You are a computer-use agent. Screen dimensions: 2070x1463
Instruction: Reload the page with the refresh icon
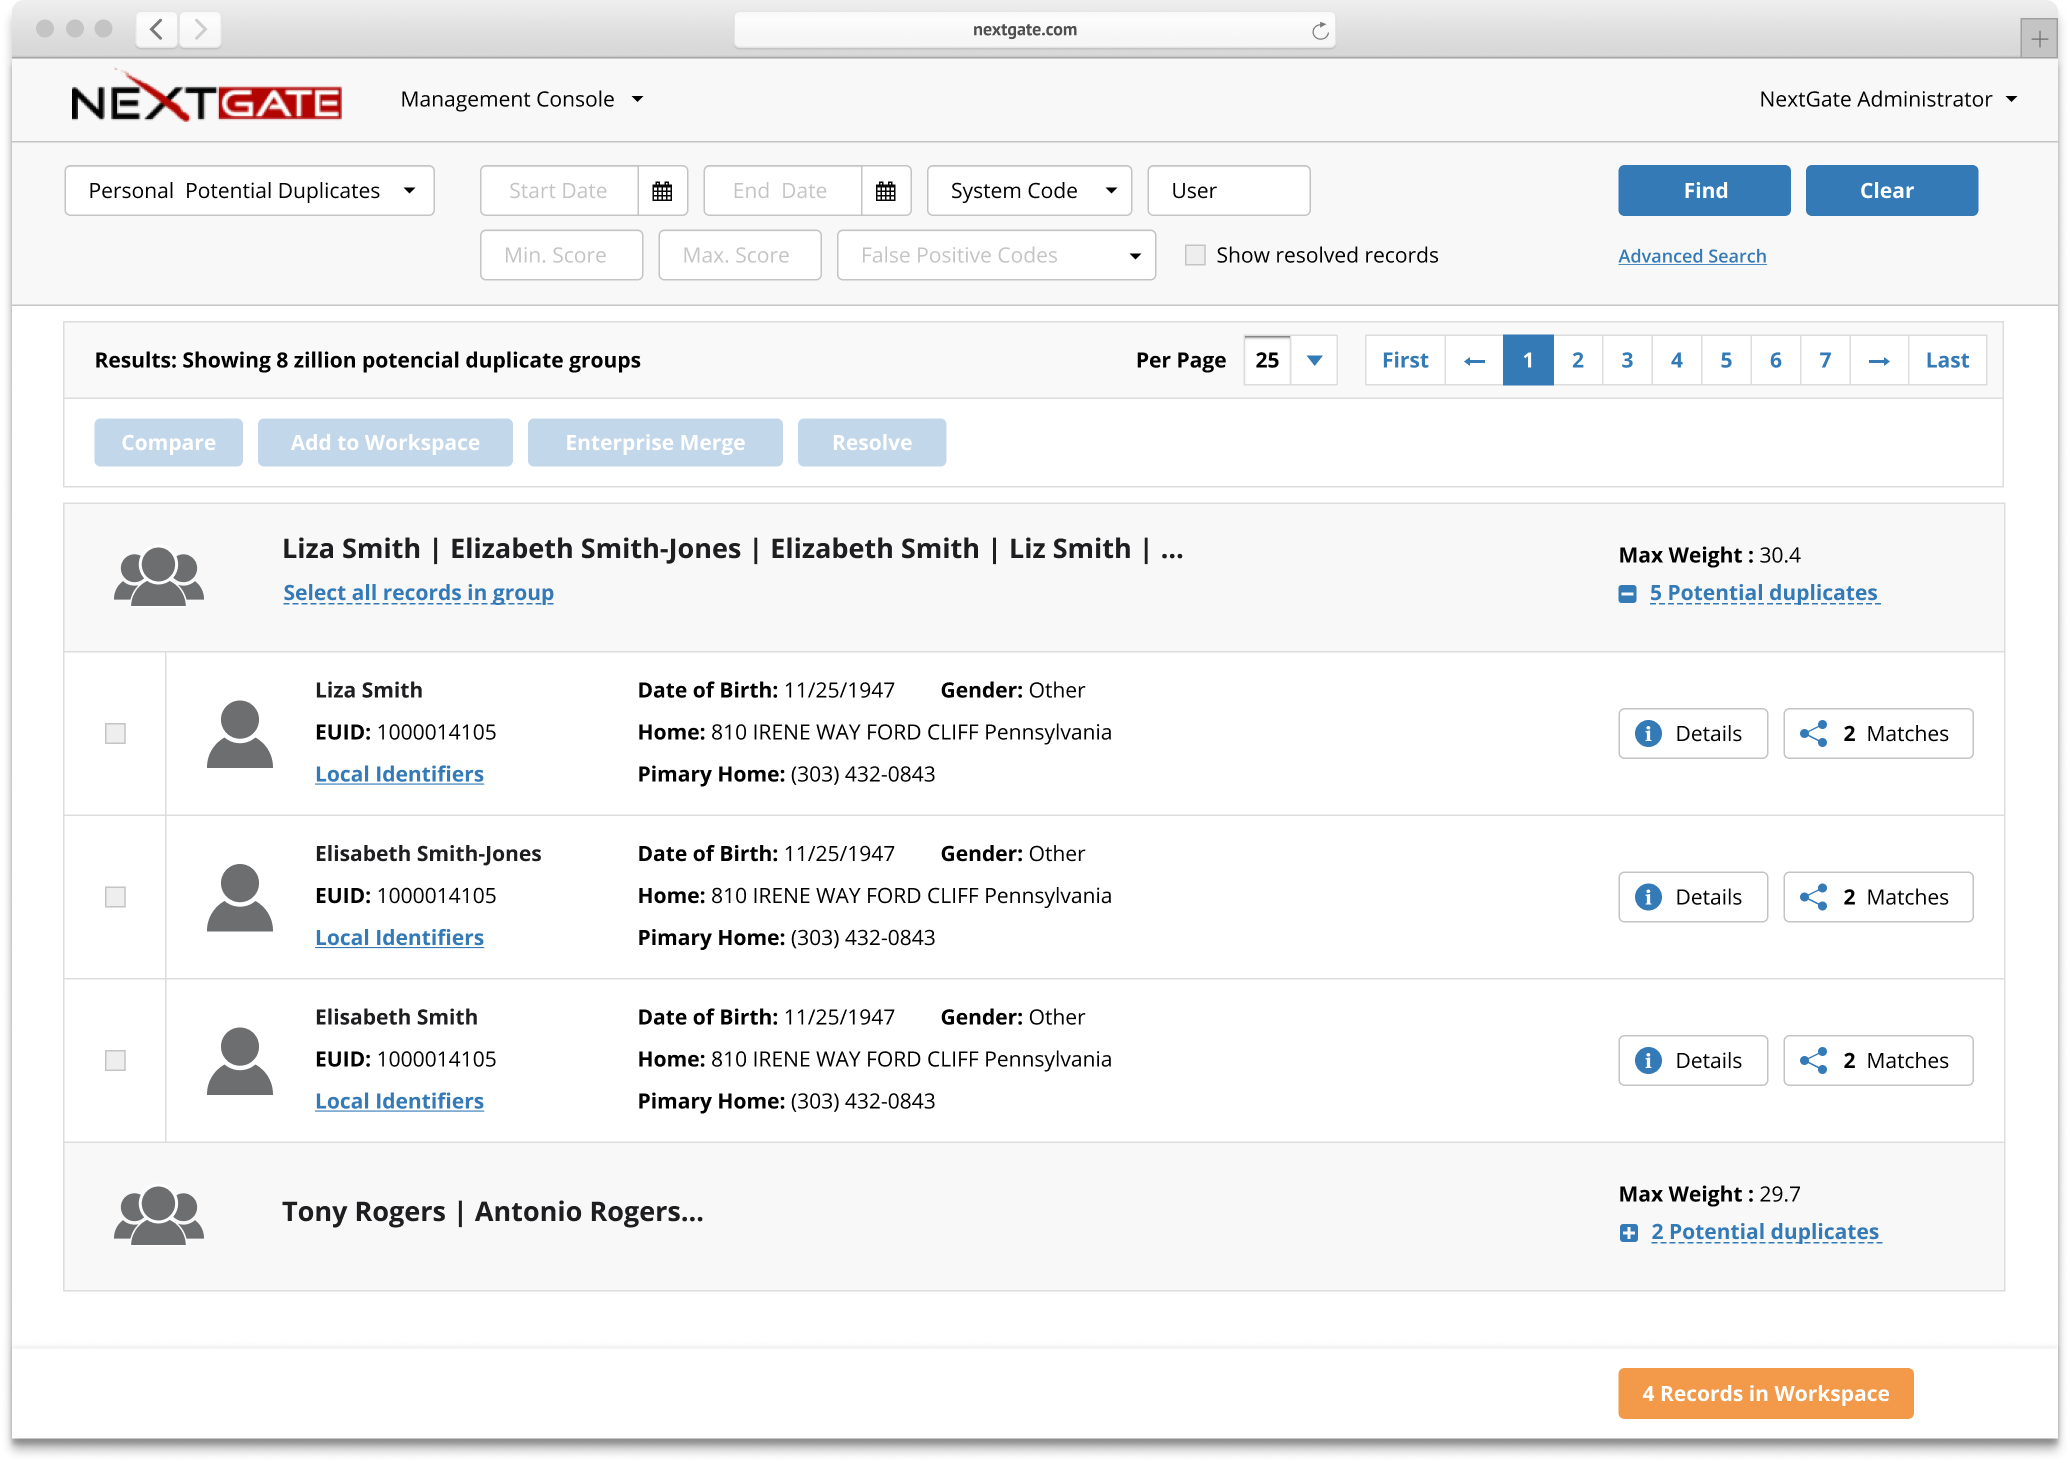[1320, 31]
